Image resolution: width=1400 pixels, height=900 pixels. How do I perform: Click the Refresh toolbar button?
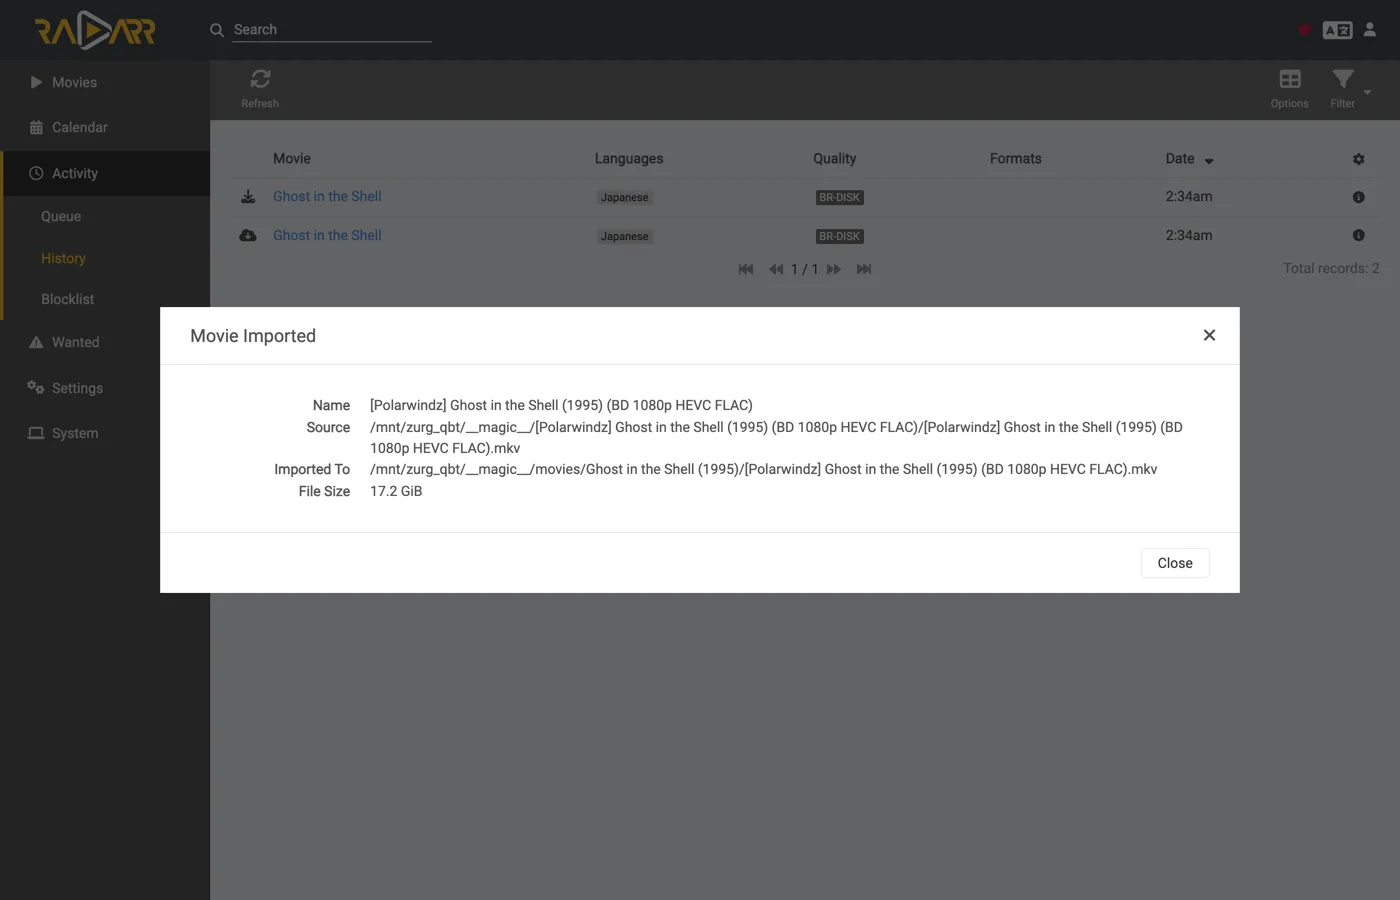pos(260,89)
